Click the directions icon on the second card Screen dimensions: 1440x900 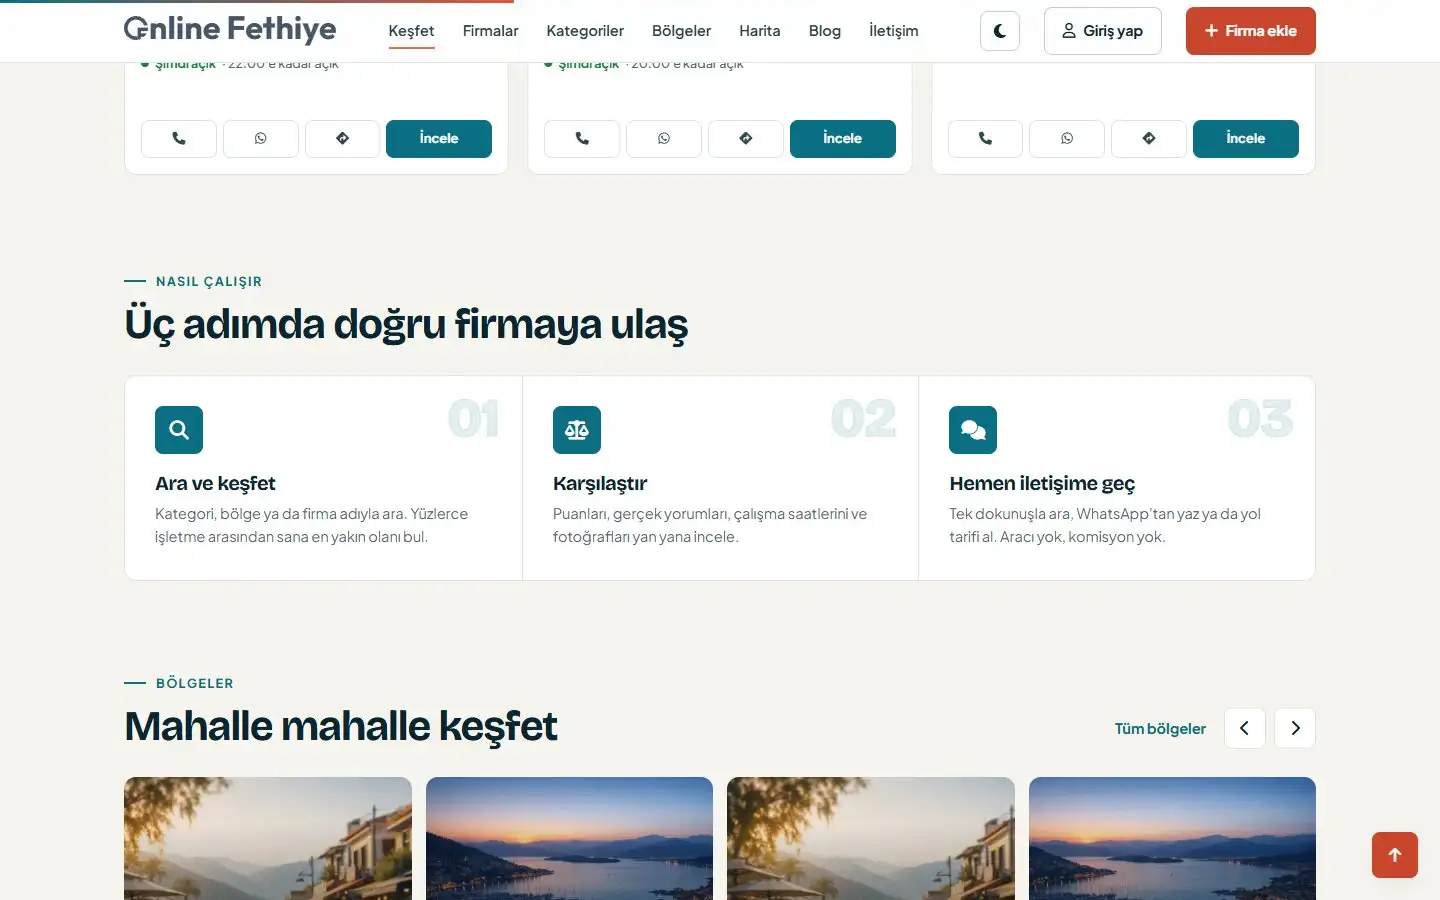746,139
